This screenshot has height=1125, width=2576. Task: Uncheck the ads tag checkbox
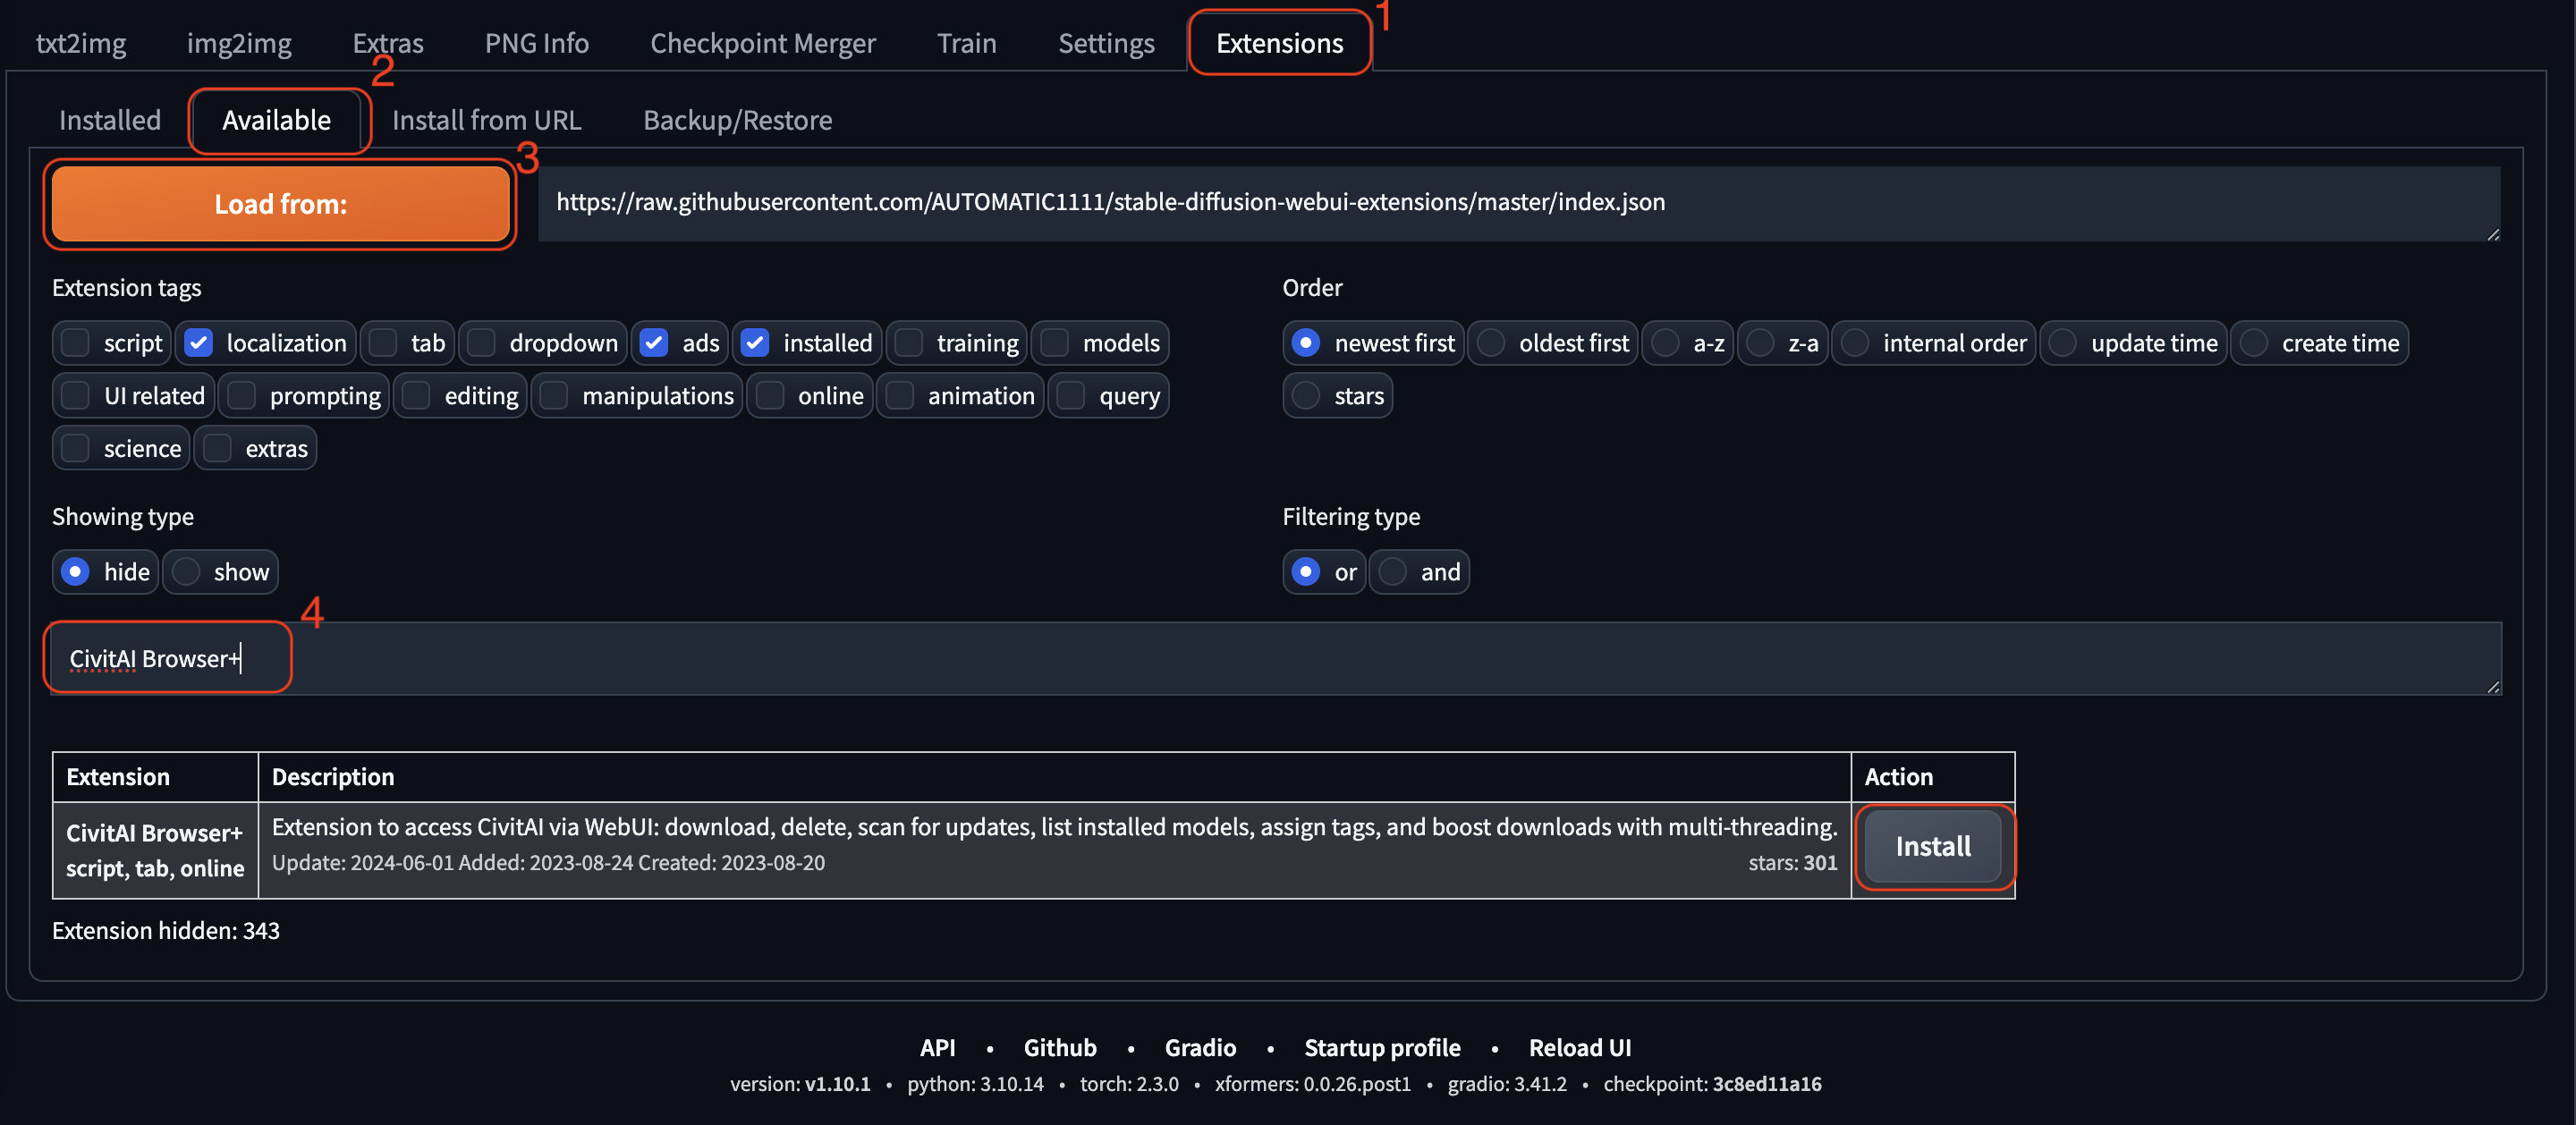[x=654, y=343]
